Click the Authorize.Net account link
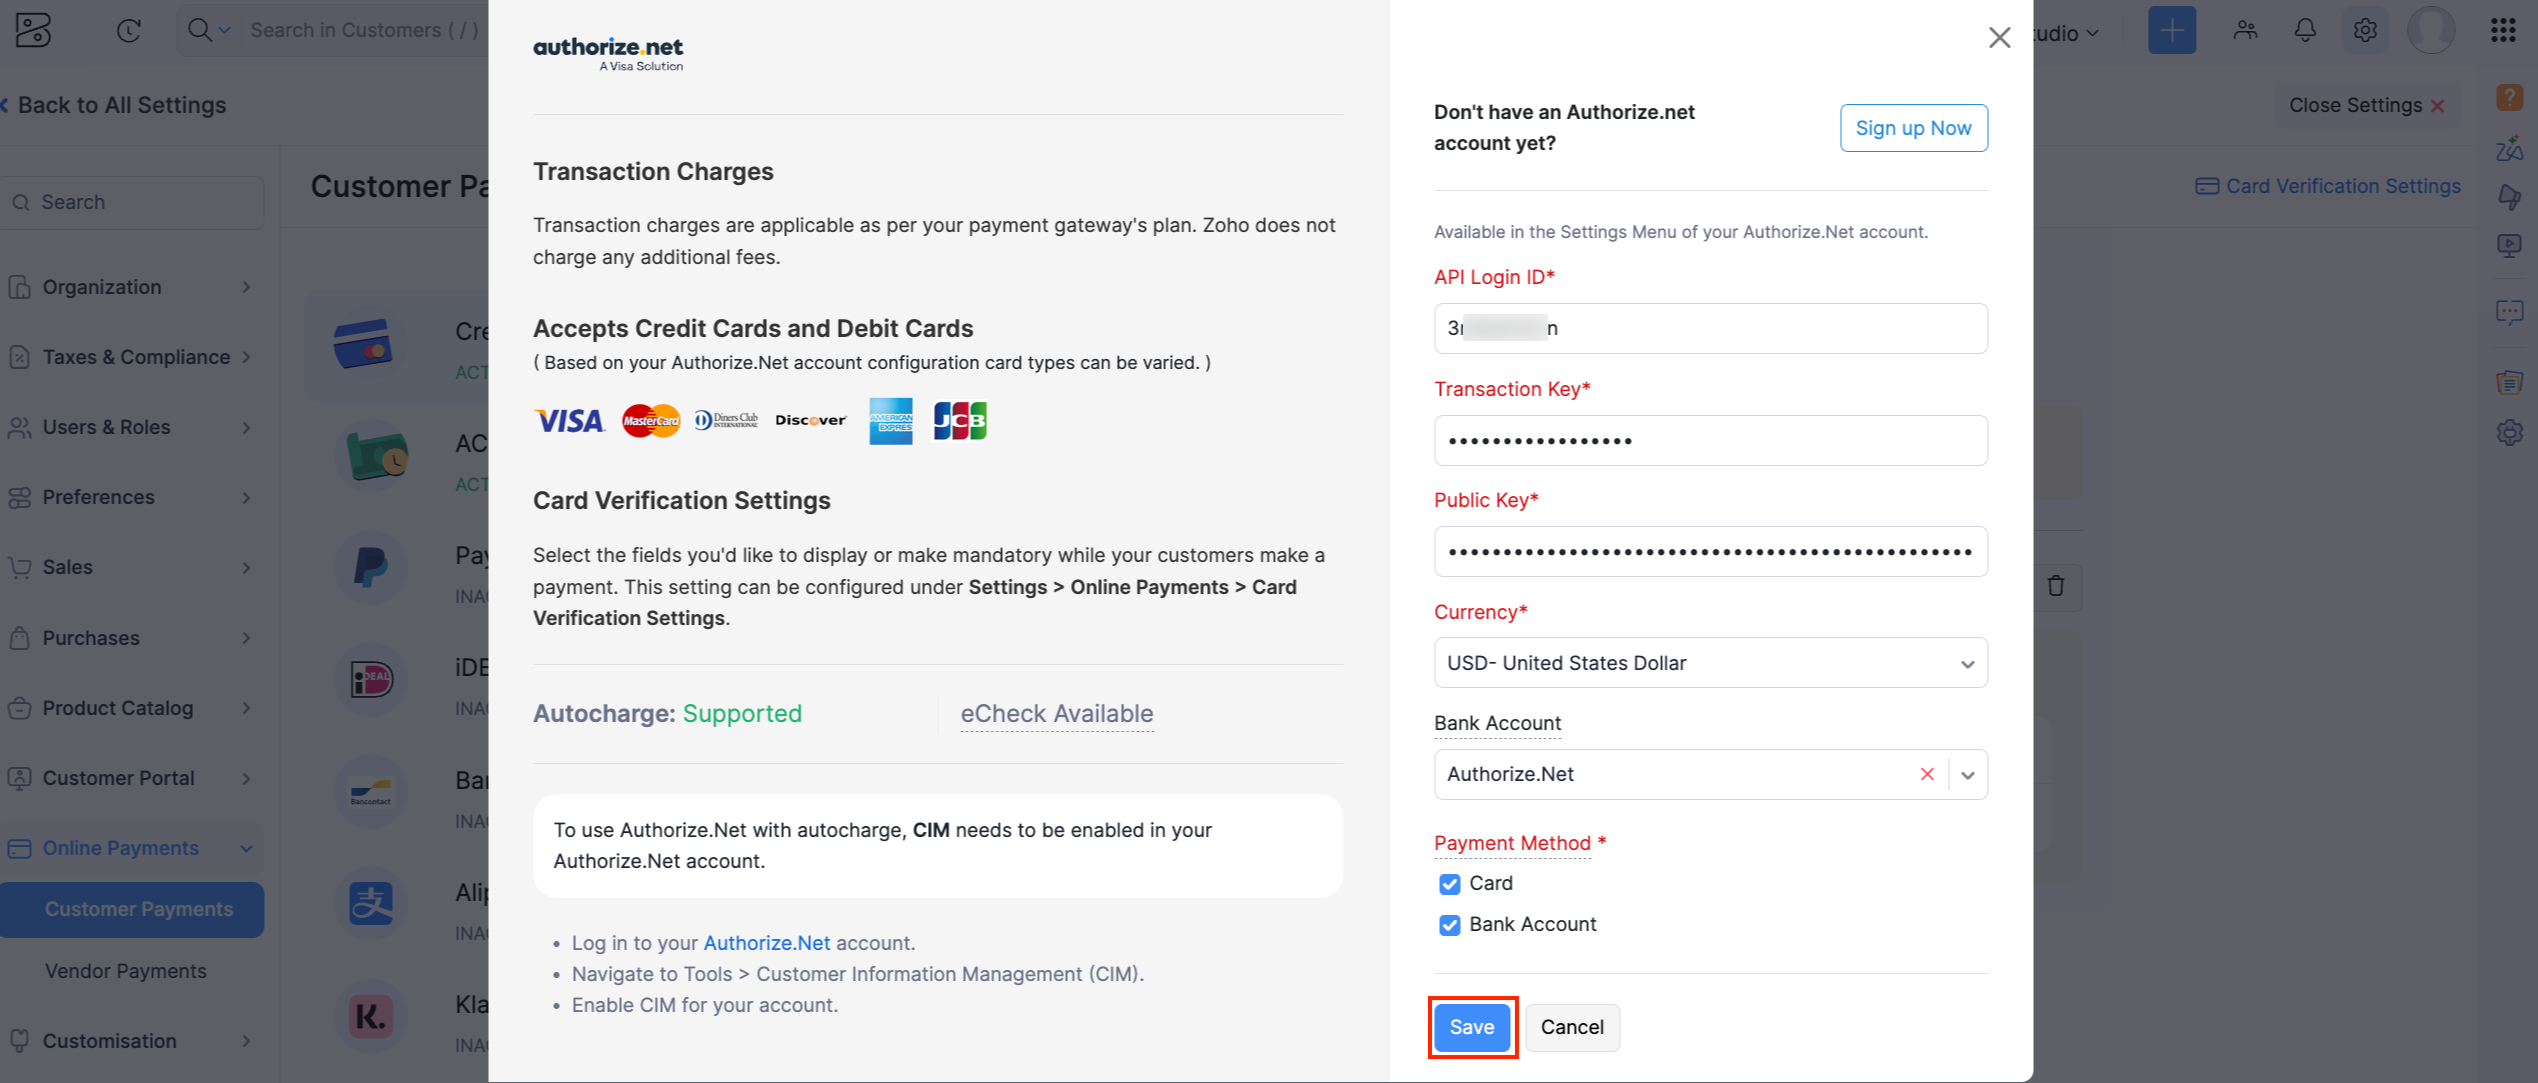Screen dimensions: 2538x1083 pos(766,942)
